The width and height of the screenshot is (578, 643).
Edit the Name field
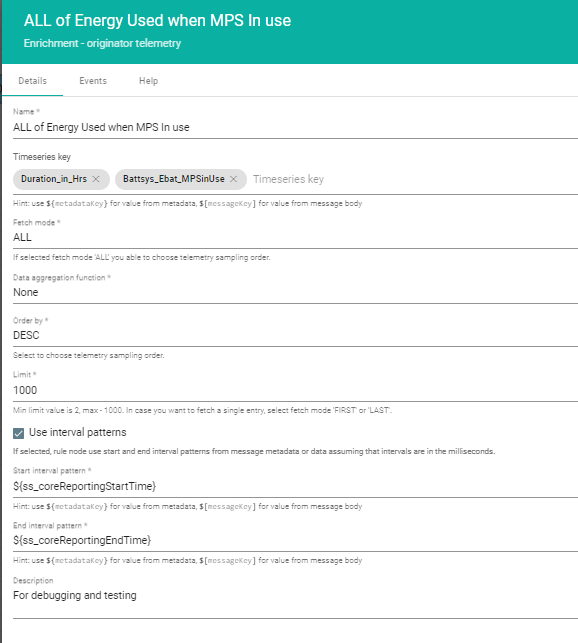tap(295, 127)
